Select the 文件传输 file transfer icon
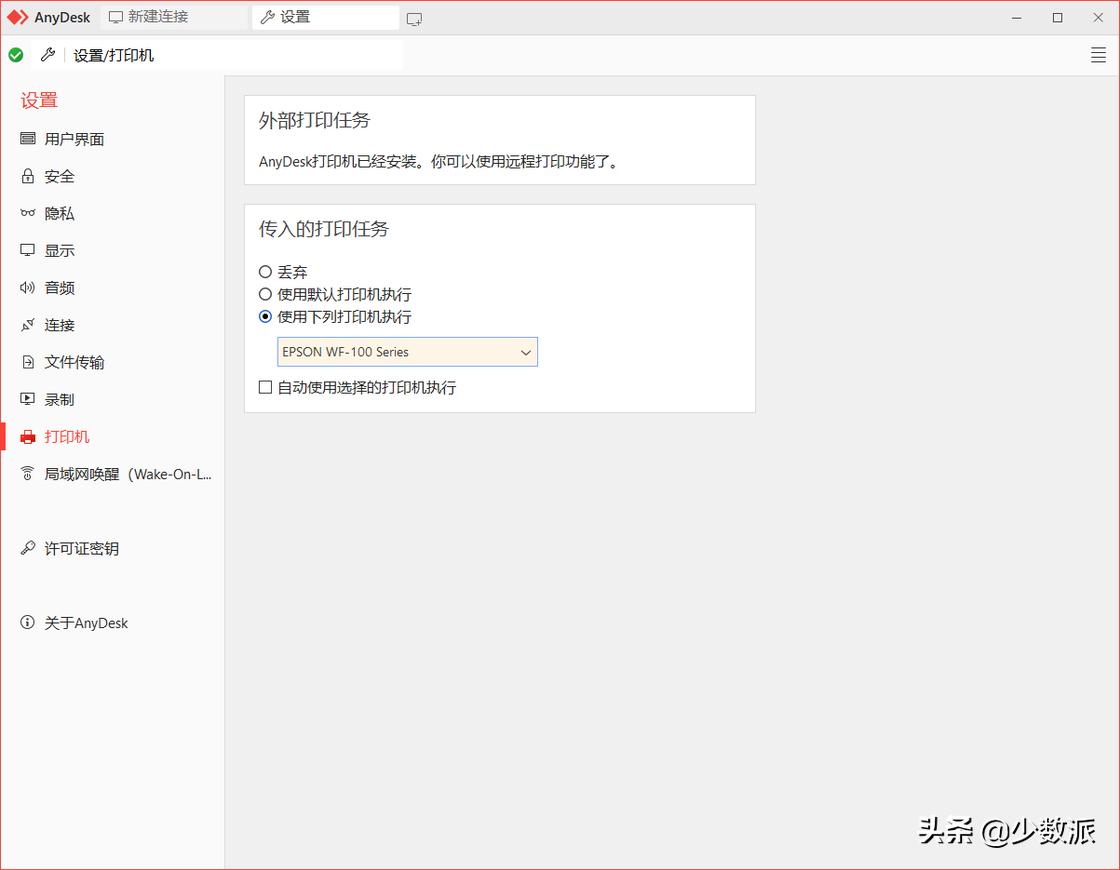The width and height of the screenshot is (1120, 870). coord(28,361)
